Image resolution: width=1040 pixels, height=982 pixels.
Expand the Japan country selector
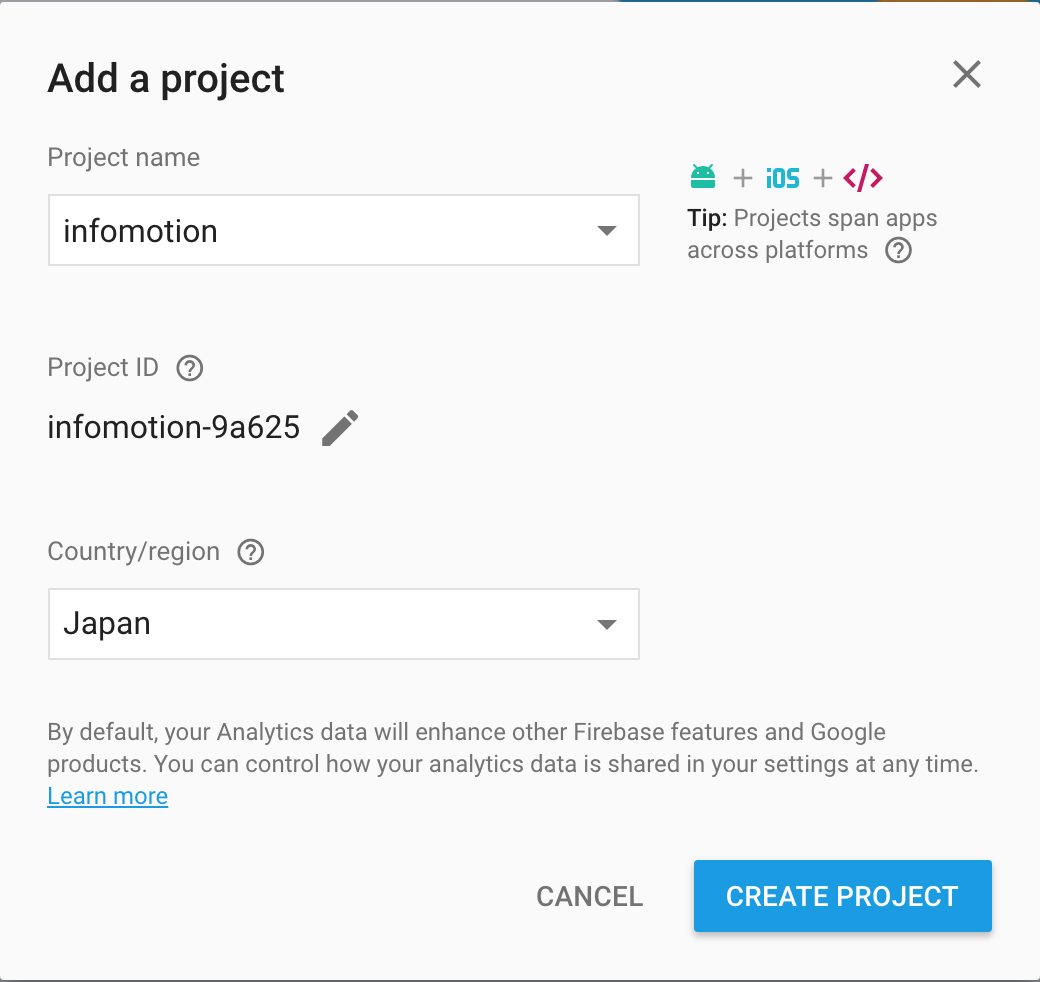606,624
